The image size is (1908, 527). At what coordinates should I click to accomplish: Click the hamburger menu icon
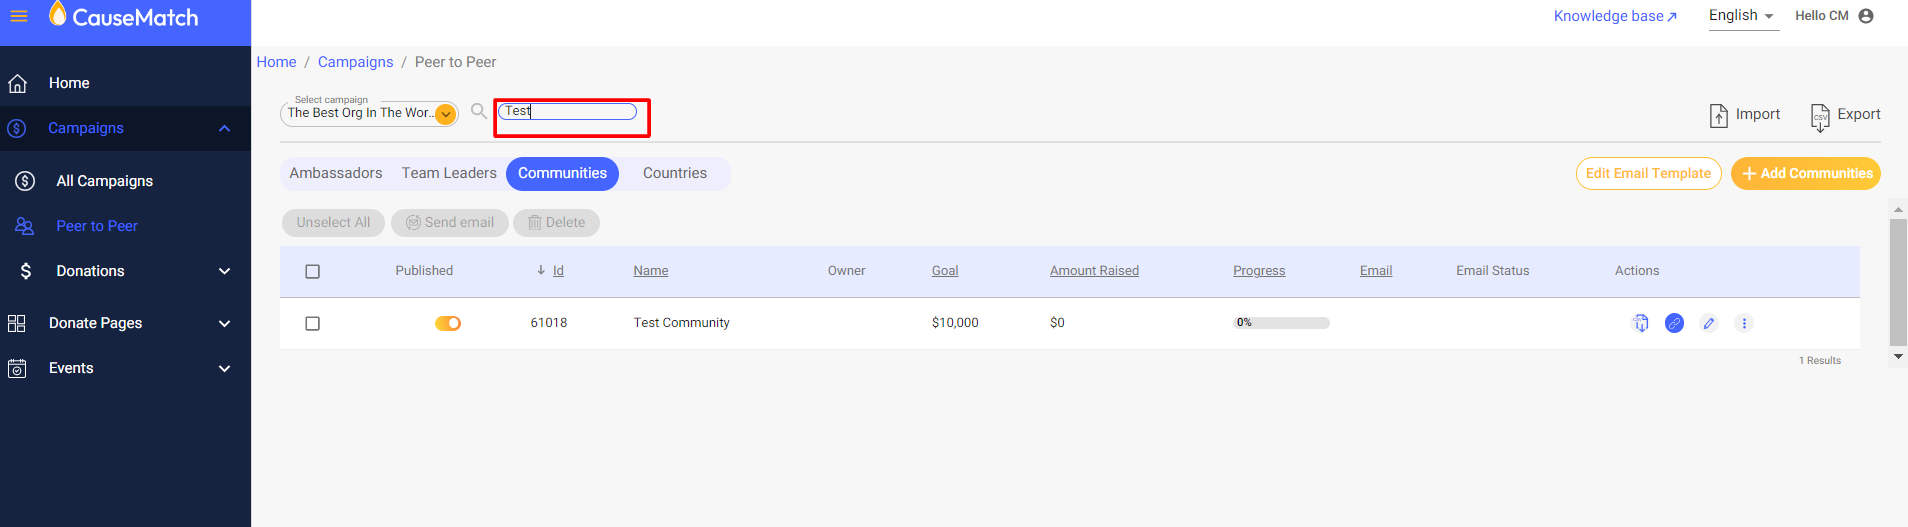click(19, 16)
